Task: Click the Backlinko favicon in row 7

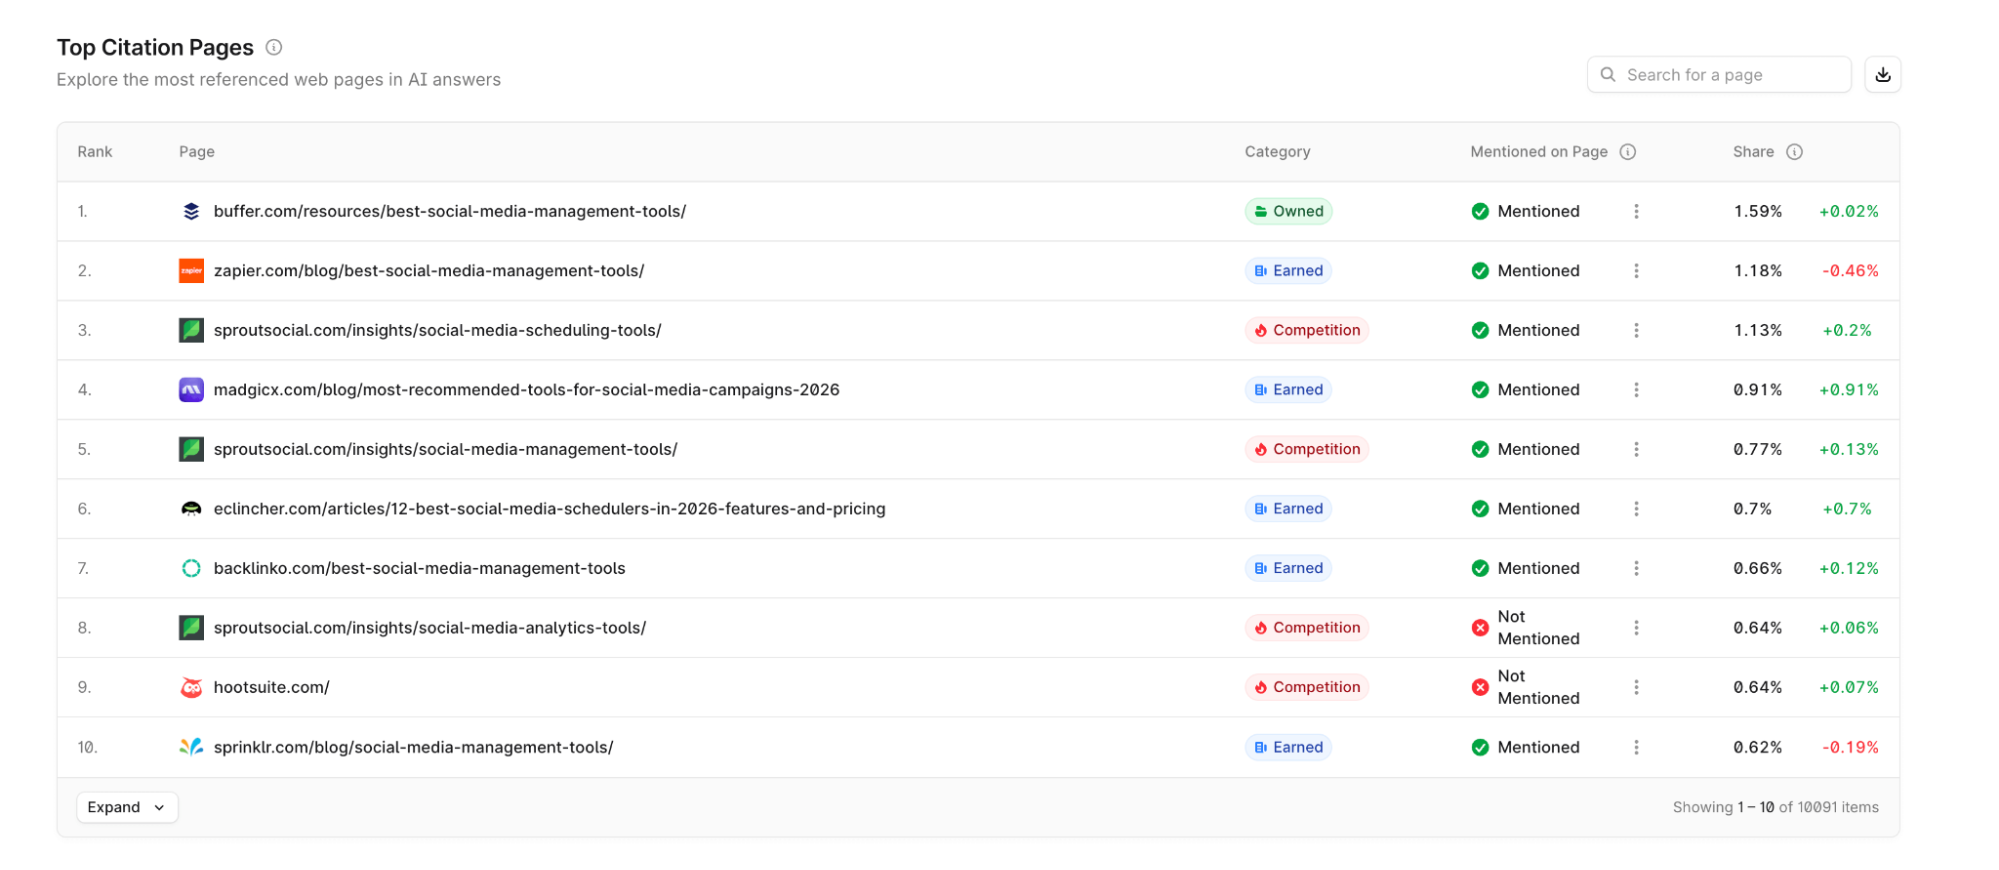Action: click(191, 568)
